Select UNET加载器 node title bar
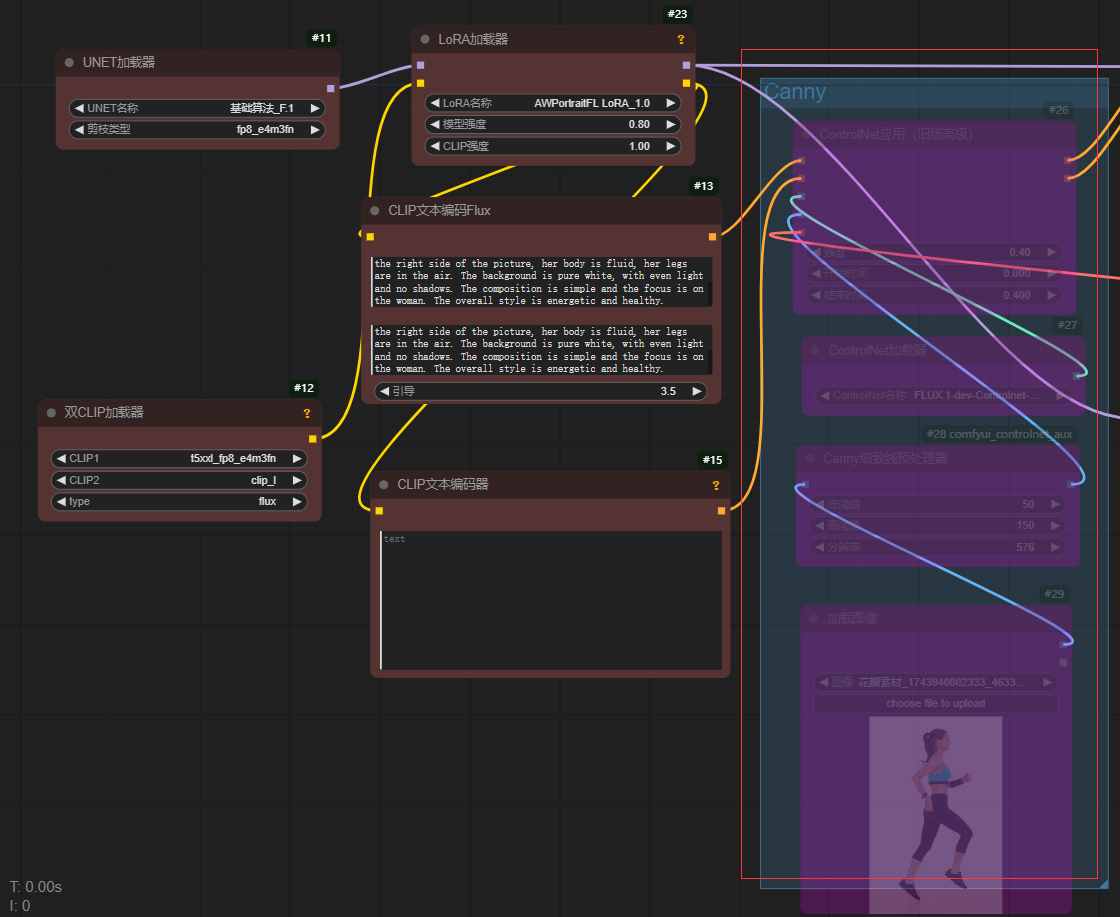The image size is (1120, 917). click(197, 63)
